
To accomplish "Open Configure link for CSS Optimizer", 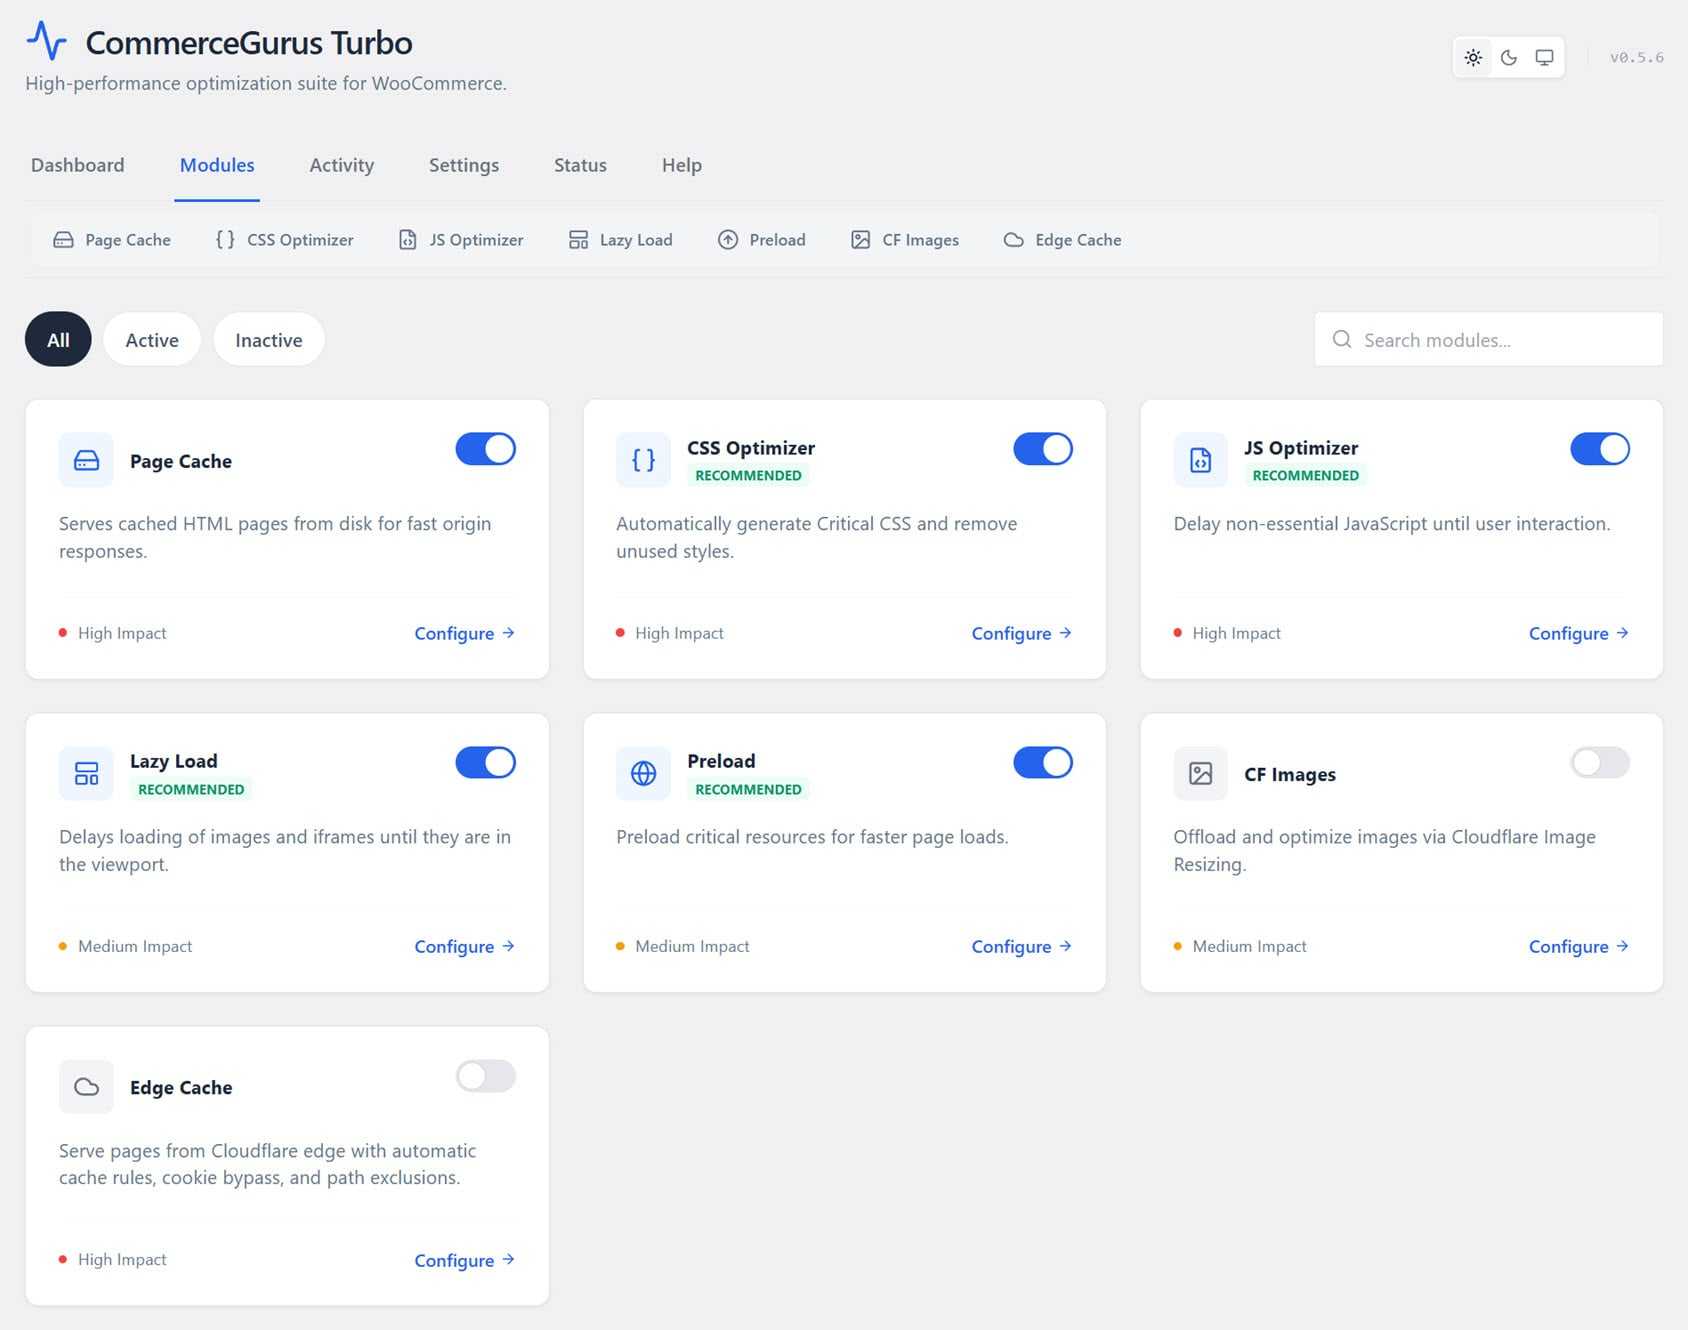I will pos(1022,633).
